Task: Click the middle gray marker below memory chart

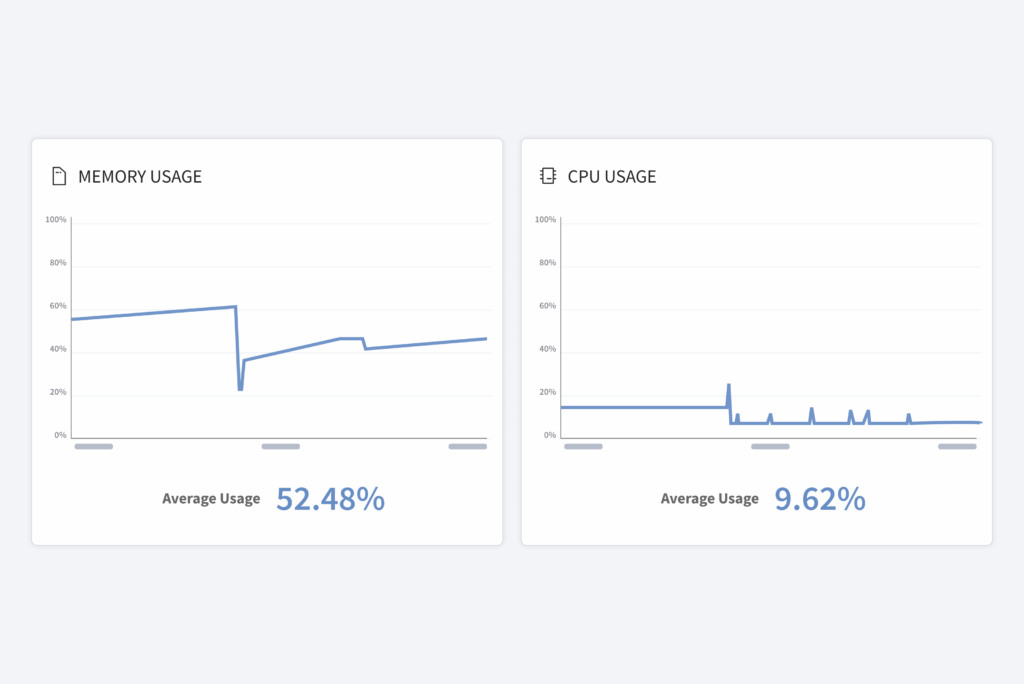Action: tap(280, 446)
